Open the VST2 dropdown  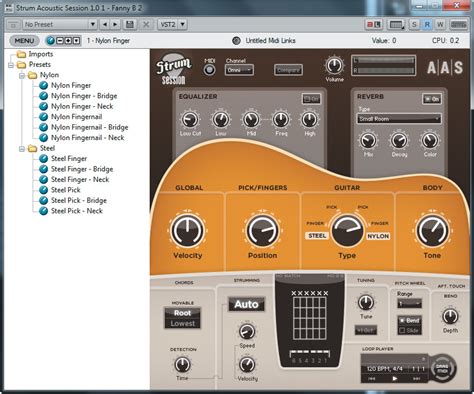coord(172,24)
